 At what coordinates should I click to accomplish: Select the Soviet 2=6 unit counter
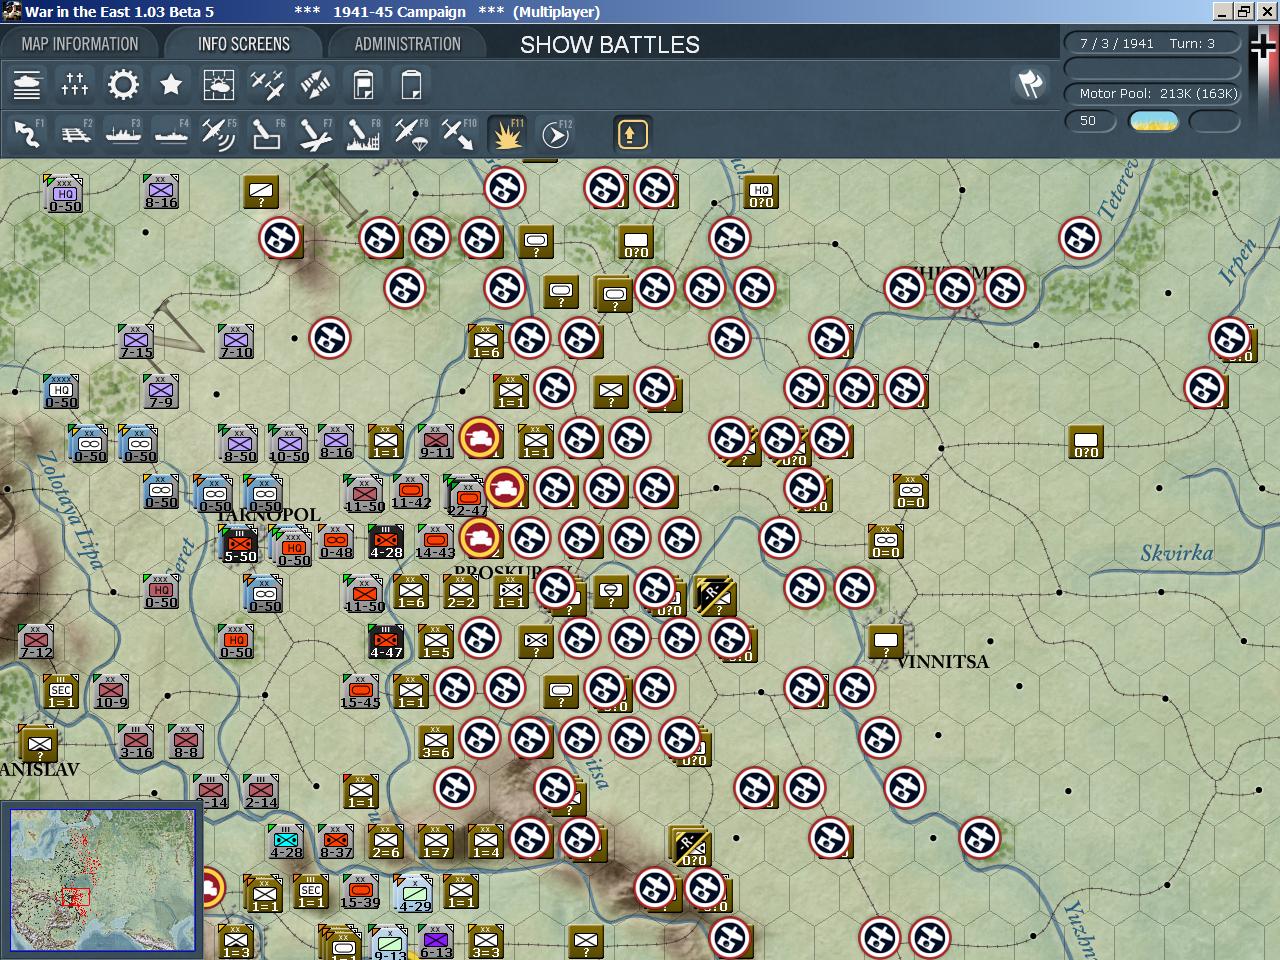(385, 842)
